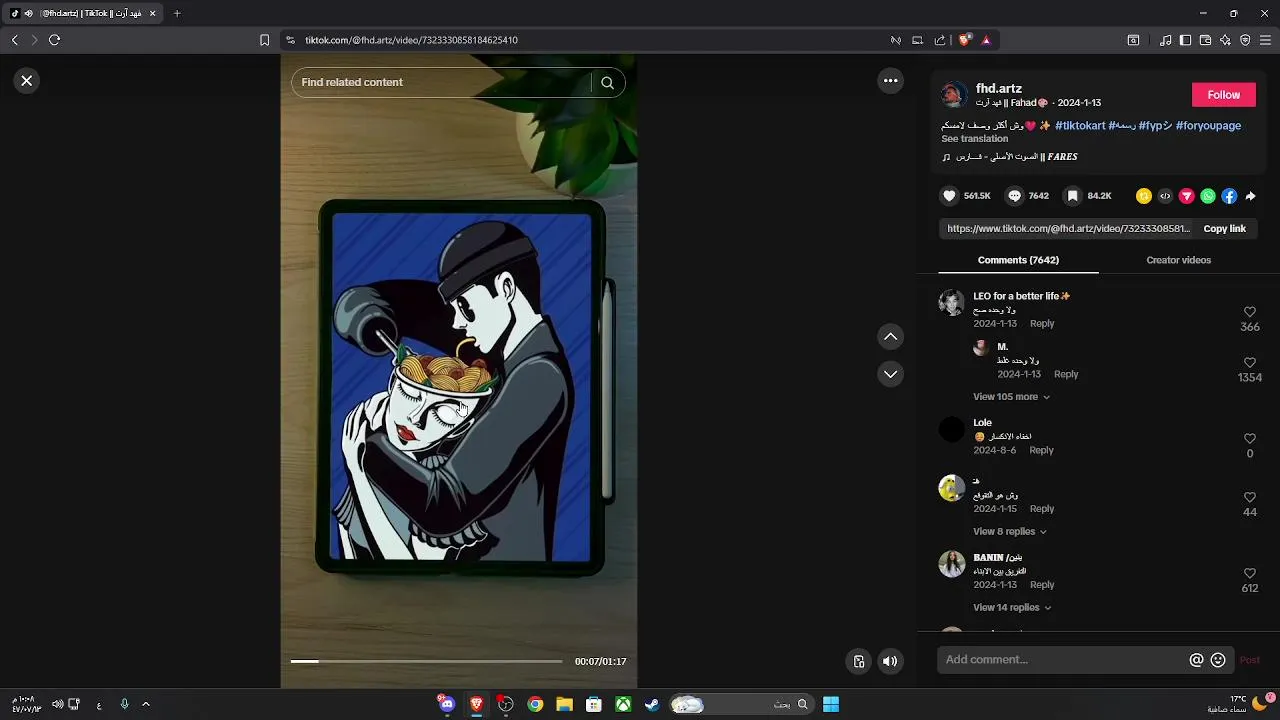This screenshot has width=1280, height=720.
Task: Click the Brave Shields lion icon
Action: [x=964, y=40]
